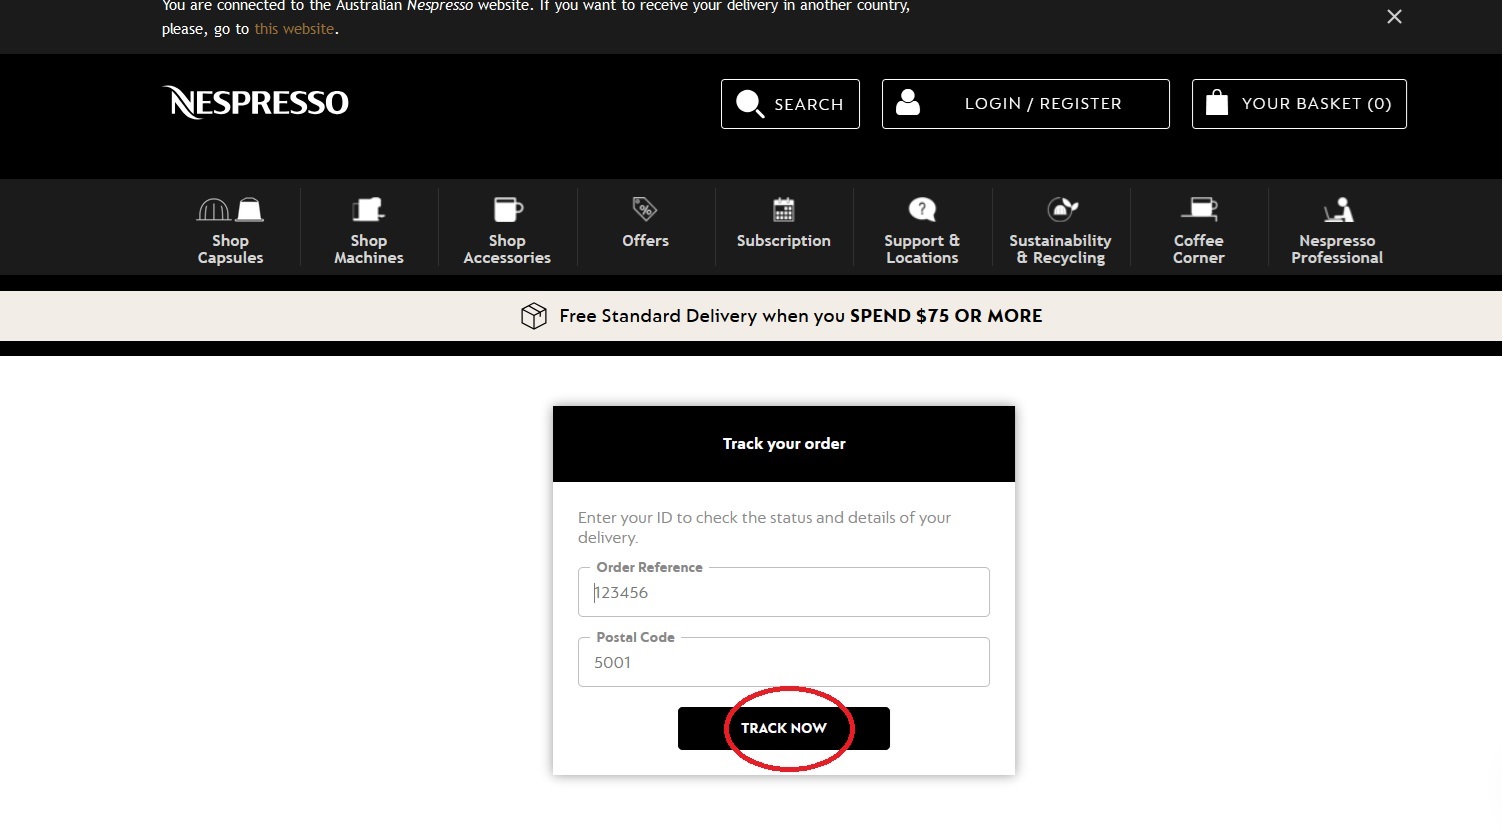Click the Search button
Image resolution: width=1502 pixels, height=834 pixels.
click(x=790, y=104)
